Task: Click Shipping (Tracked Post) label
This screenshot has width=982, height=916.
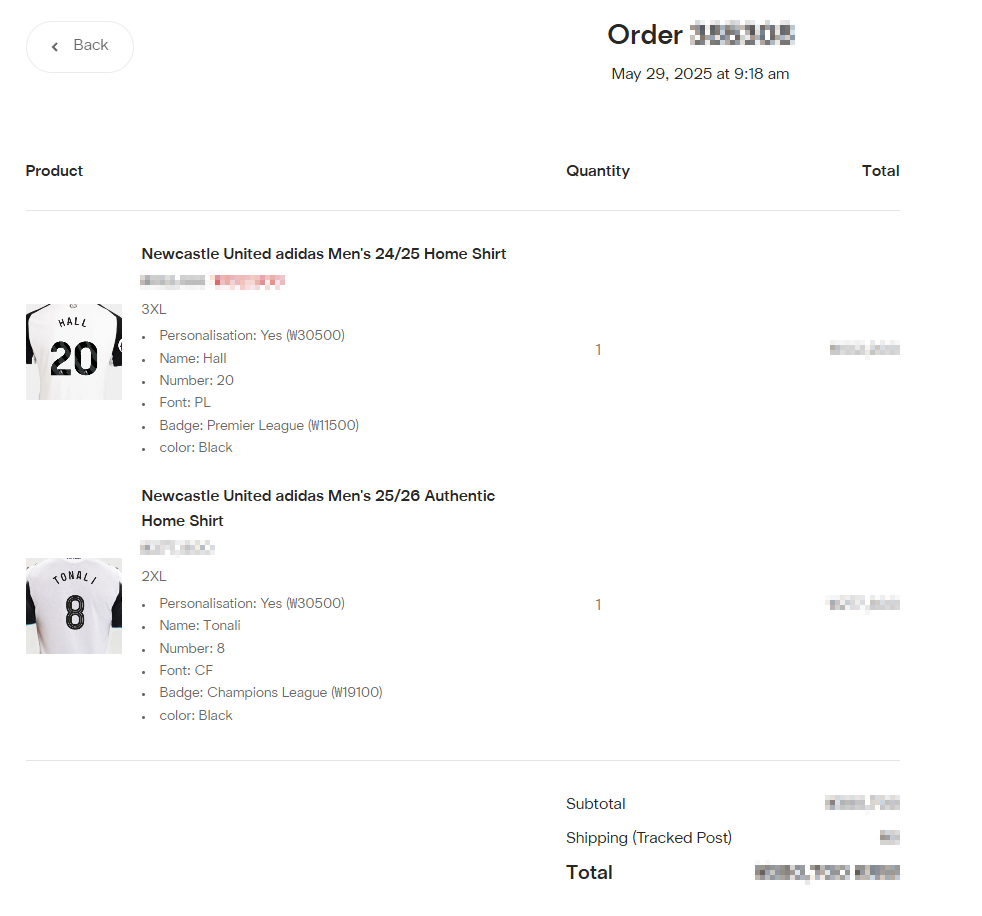Action: pos(649,838)
